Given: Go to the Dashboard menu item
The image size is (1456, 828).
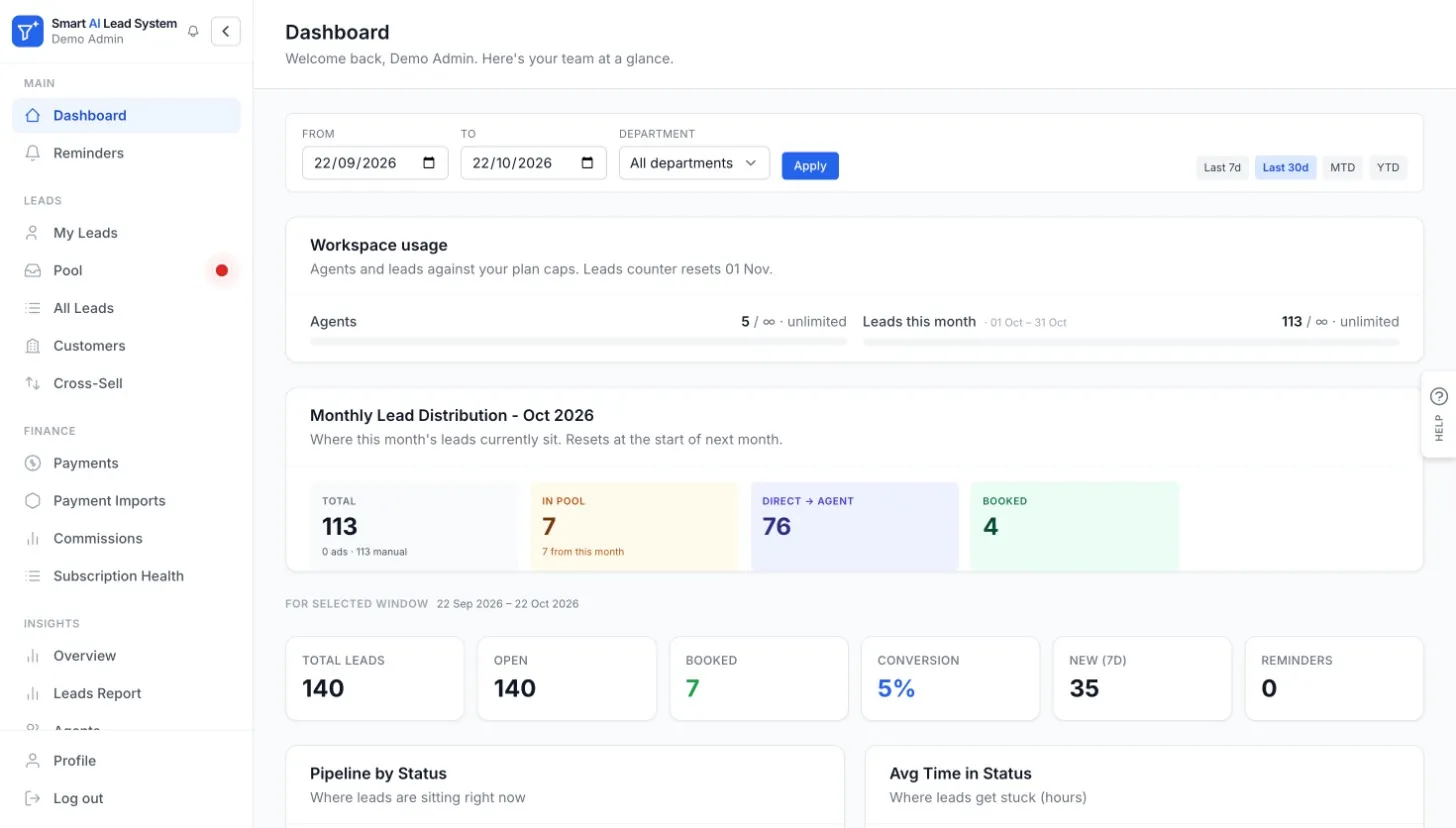Looking at the screenshot, I should pyautogui.click(x=126, y=115).
